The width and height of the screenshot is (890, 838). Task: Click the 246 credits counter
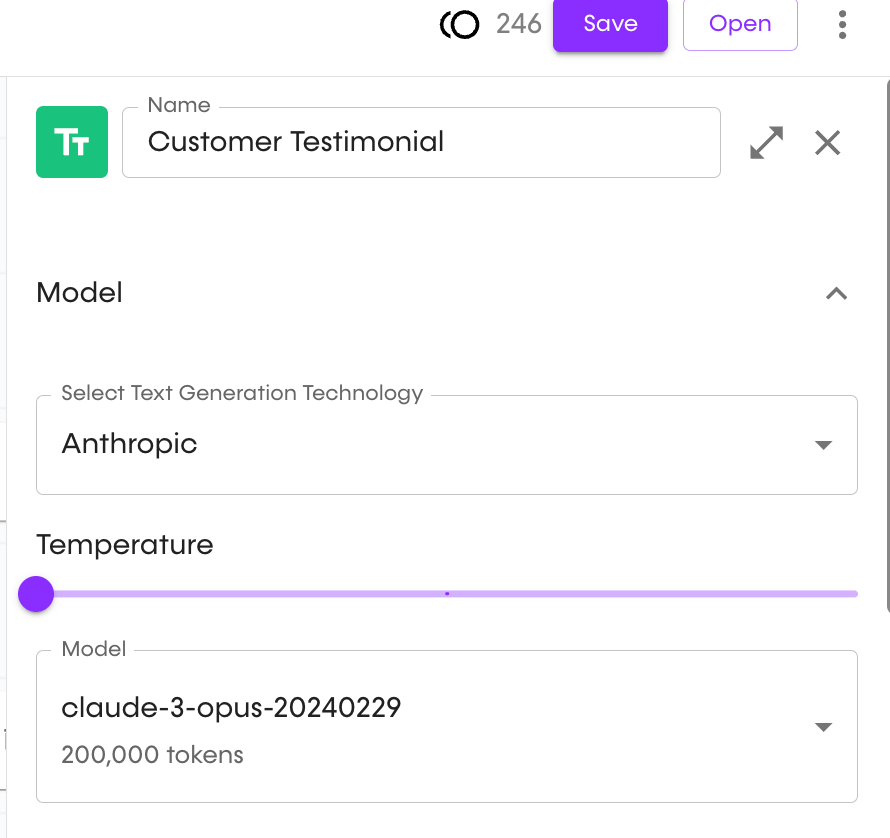519,24
